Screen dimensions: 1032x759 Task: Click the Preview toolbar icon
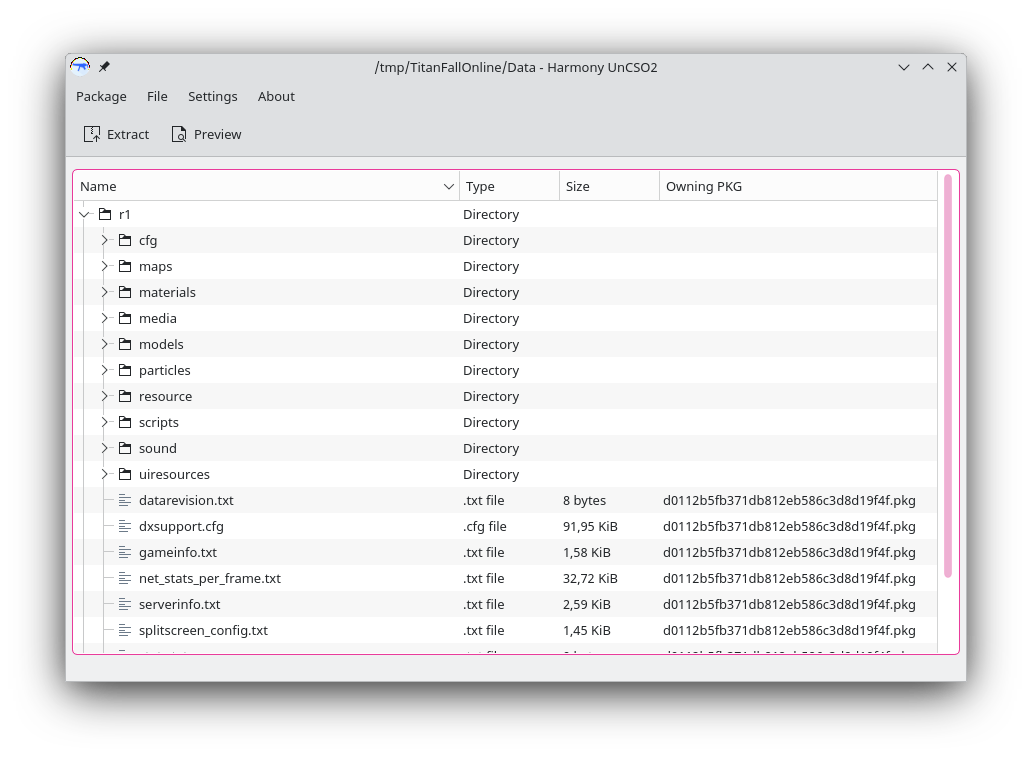point(179,134)
